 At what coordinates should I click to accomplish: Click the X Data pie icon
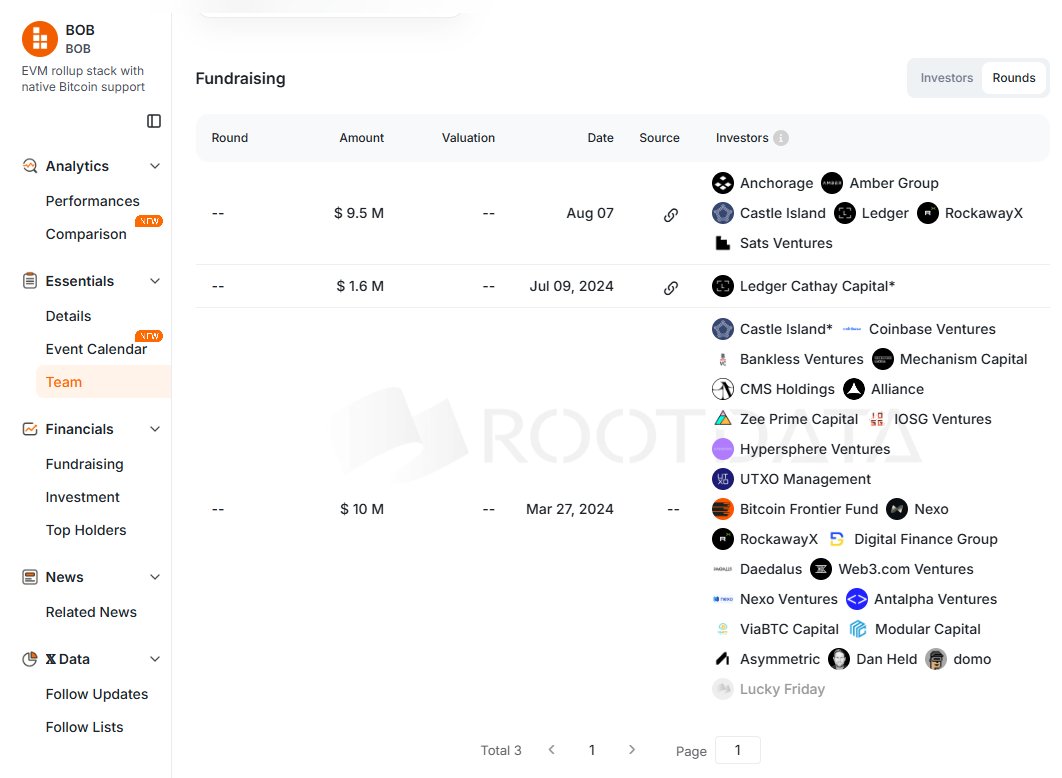[30, 659]
